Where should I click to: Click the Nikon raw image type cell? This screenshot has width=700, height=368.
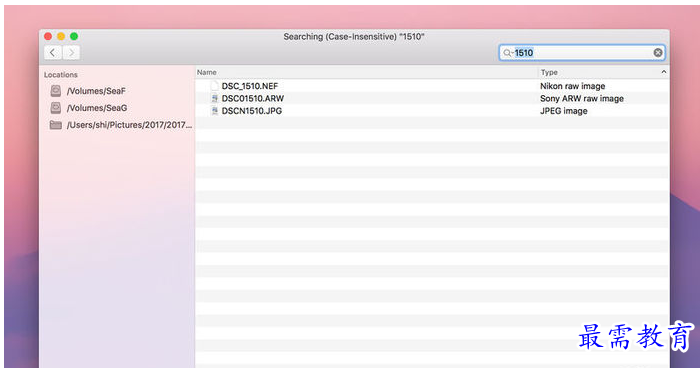tap(573, 86)
